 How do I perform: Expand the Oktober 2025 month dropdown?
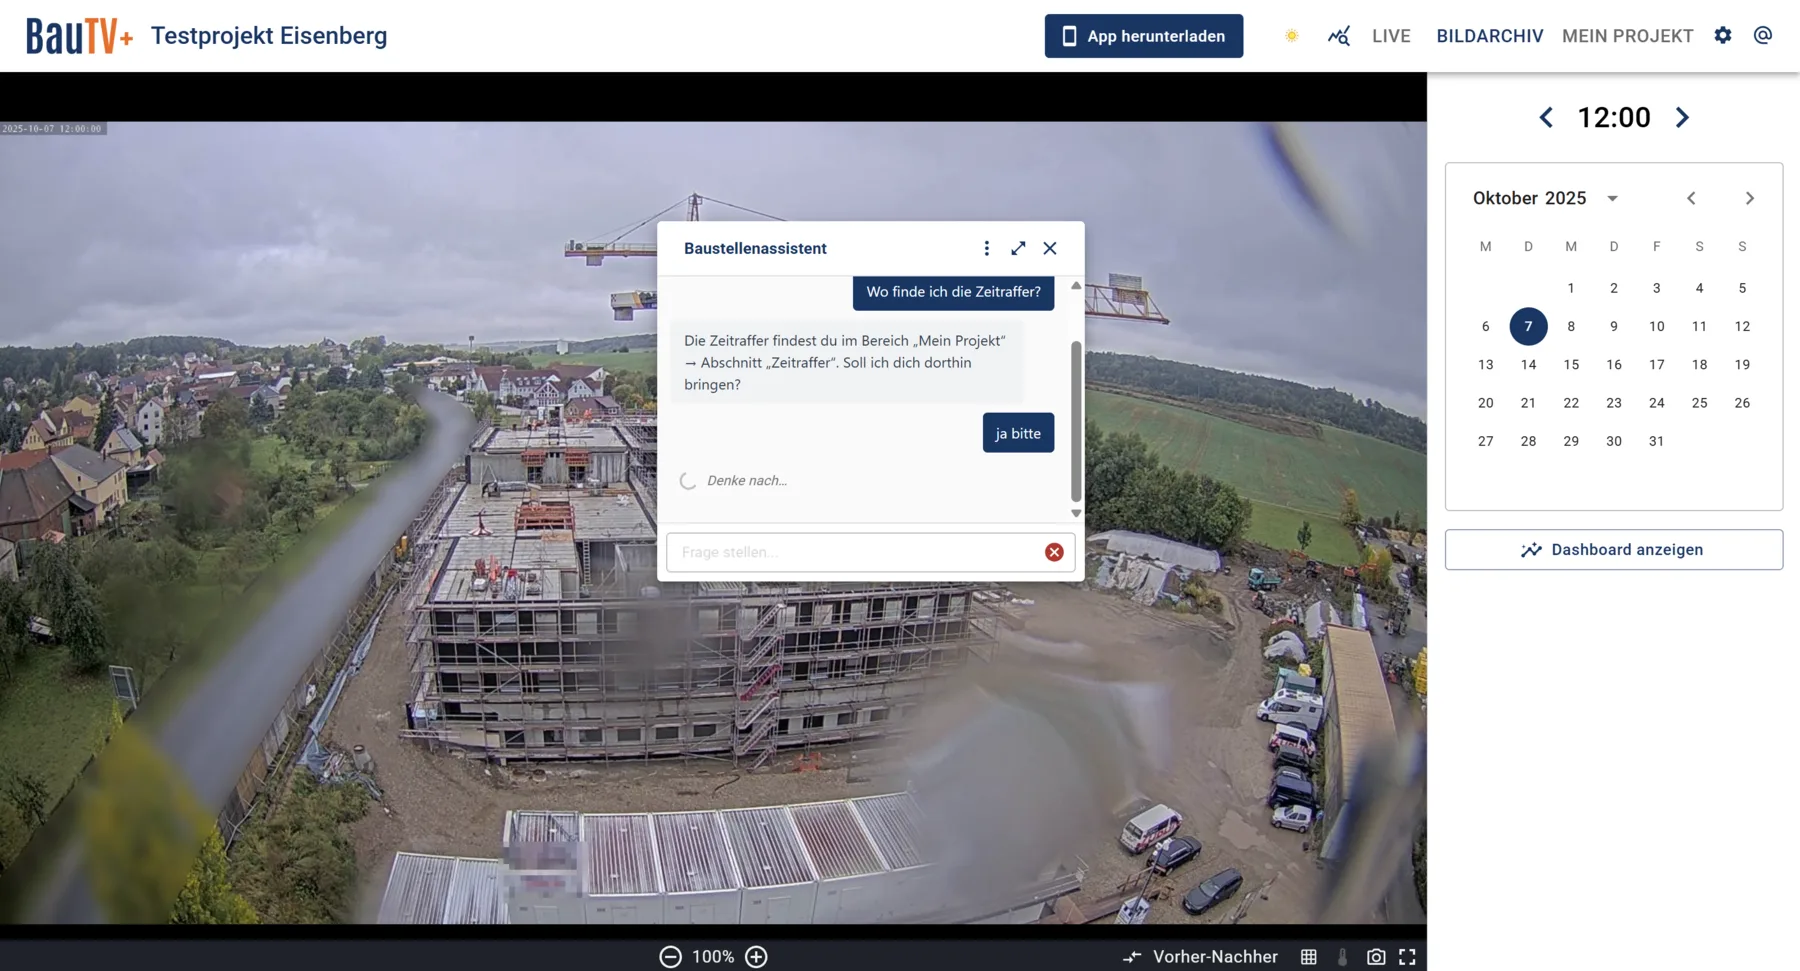[x=1612, y=198]
